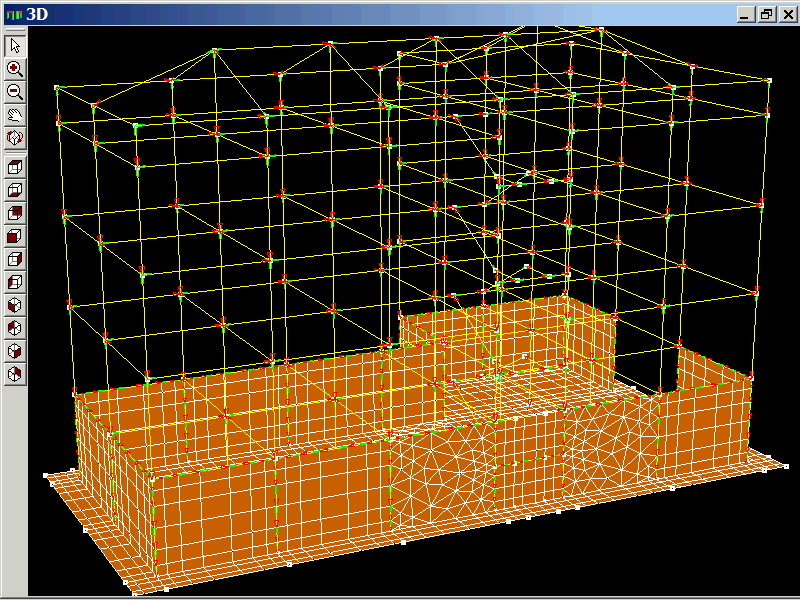
Task: Click second cube view icon in toolbar
Action: [15, 190]
